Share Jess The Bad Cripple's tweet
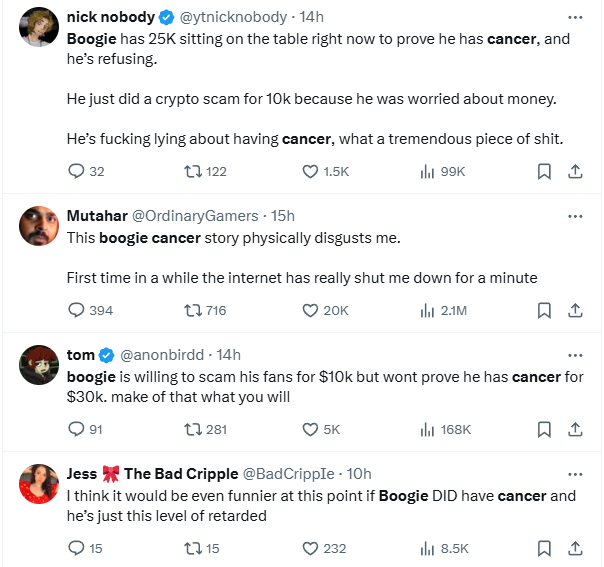 pyautogui.click(x=575, y=549)
